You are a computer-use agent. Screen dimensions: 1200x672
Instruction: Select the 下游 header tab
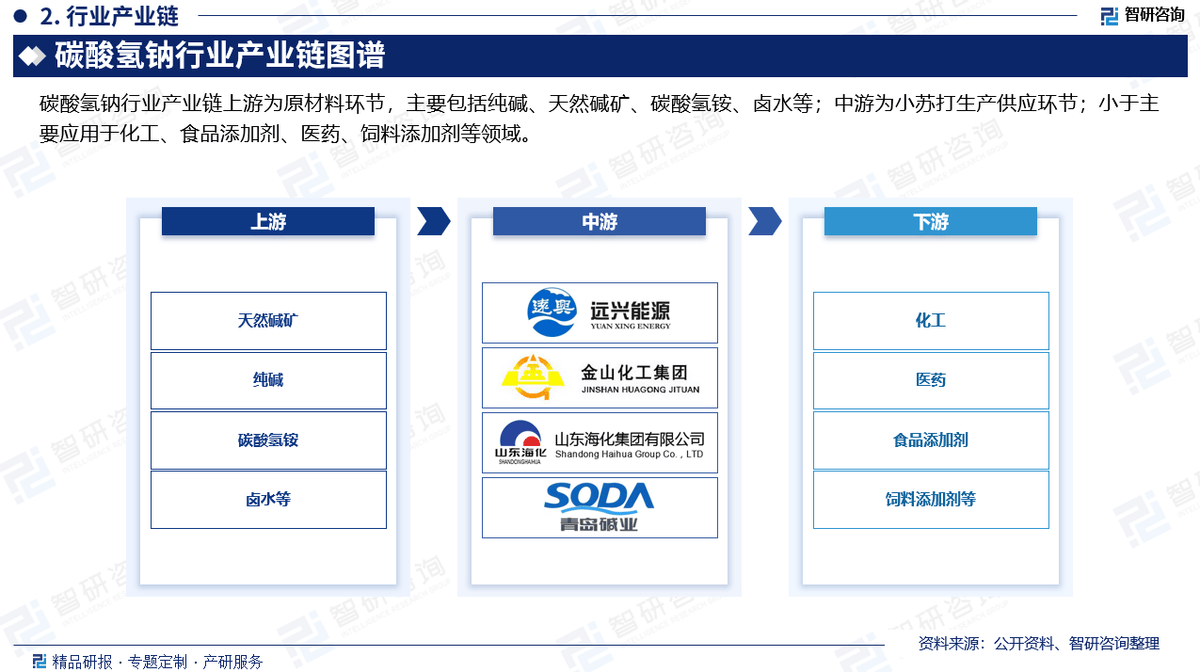(930, 222)
